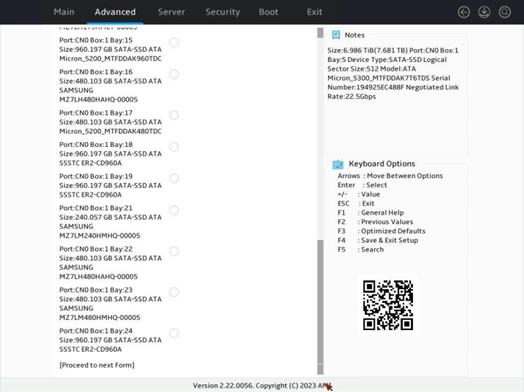This screenshot has height=392, width=524.
Task: Click 'Micron_5300_MTFDDAK7T6TDS Serial' note line
Action: pos(389,78)
